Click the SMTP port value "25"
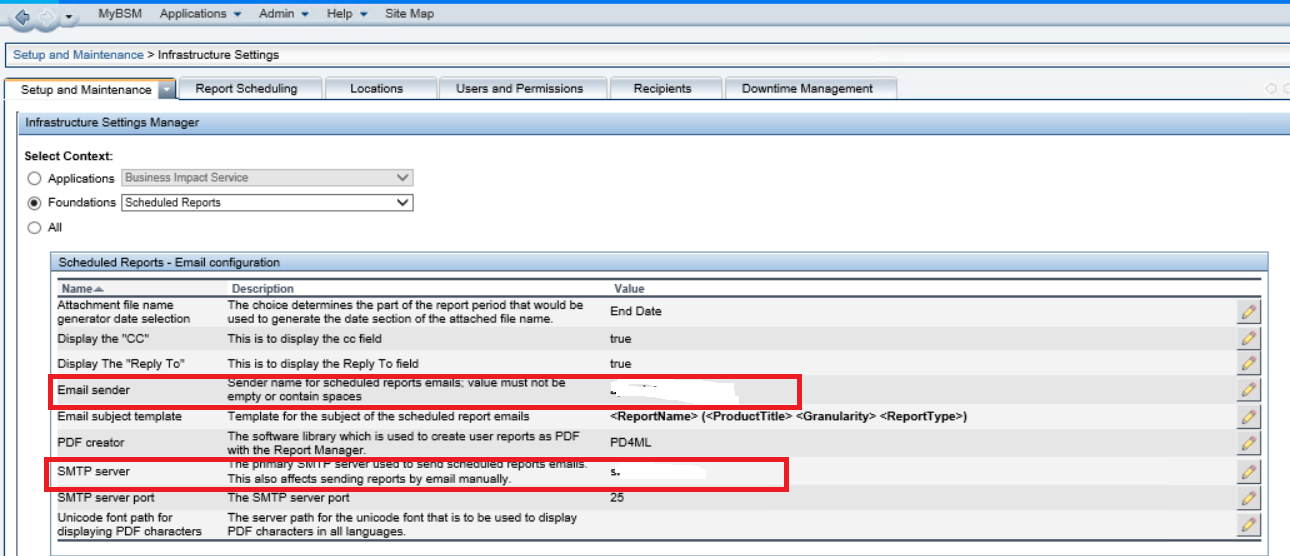The height and width of the screenshot is (556, 1290). click(617, 497)
